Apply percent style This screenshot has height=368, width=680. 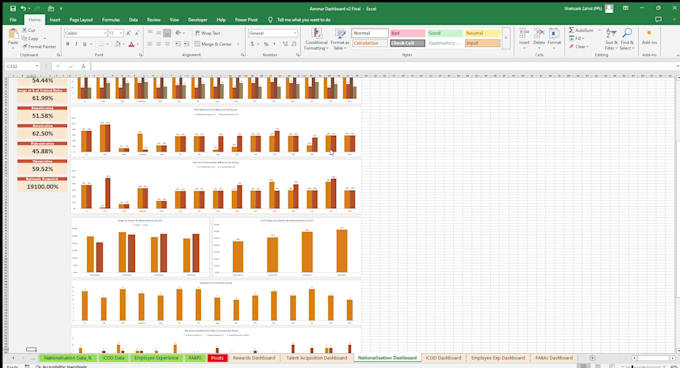pyautogui.click(x=266, y=44)
